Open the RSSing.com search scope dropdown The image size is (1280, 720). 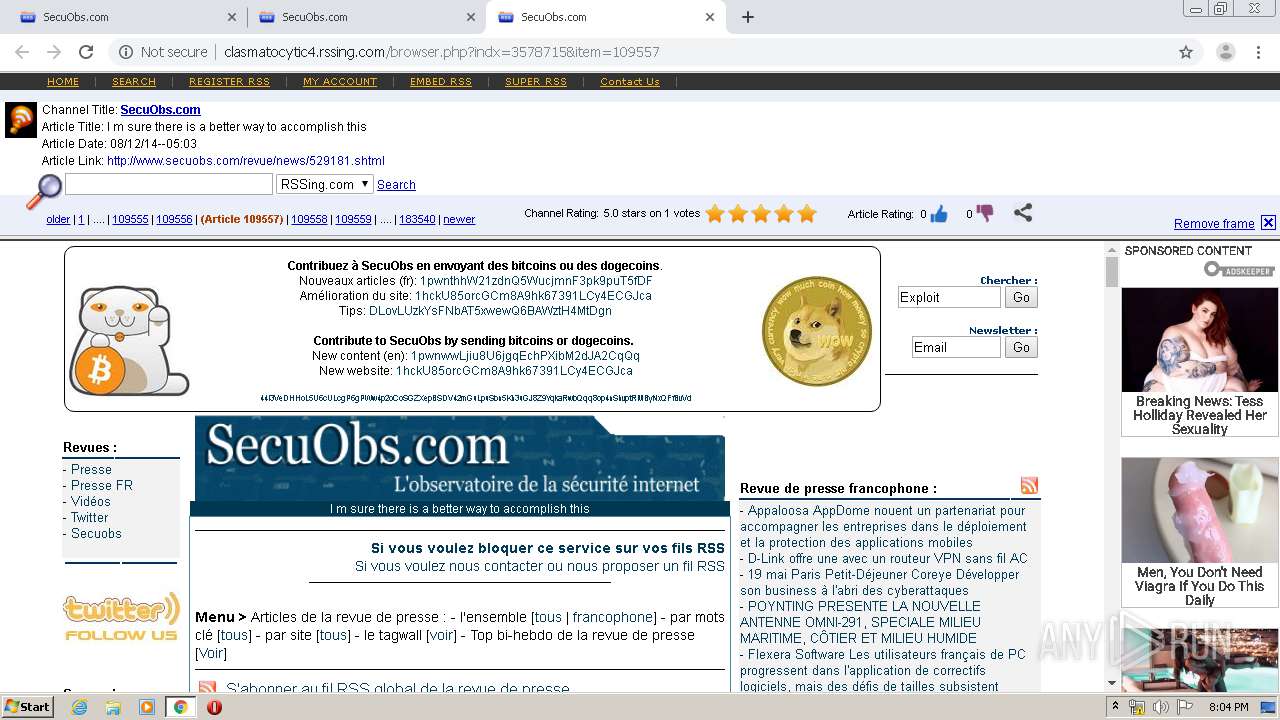click(x=325, y=184)
